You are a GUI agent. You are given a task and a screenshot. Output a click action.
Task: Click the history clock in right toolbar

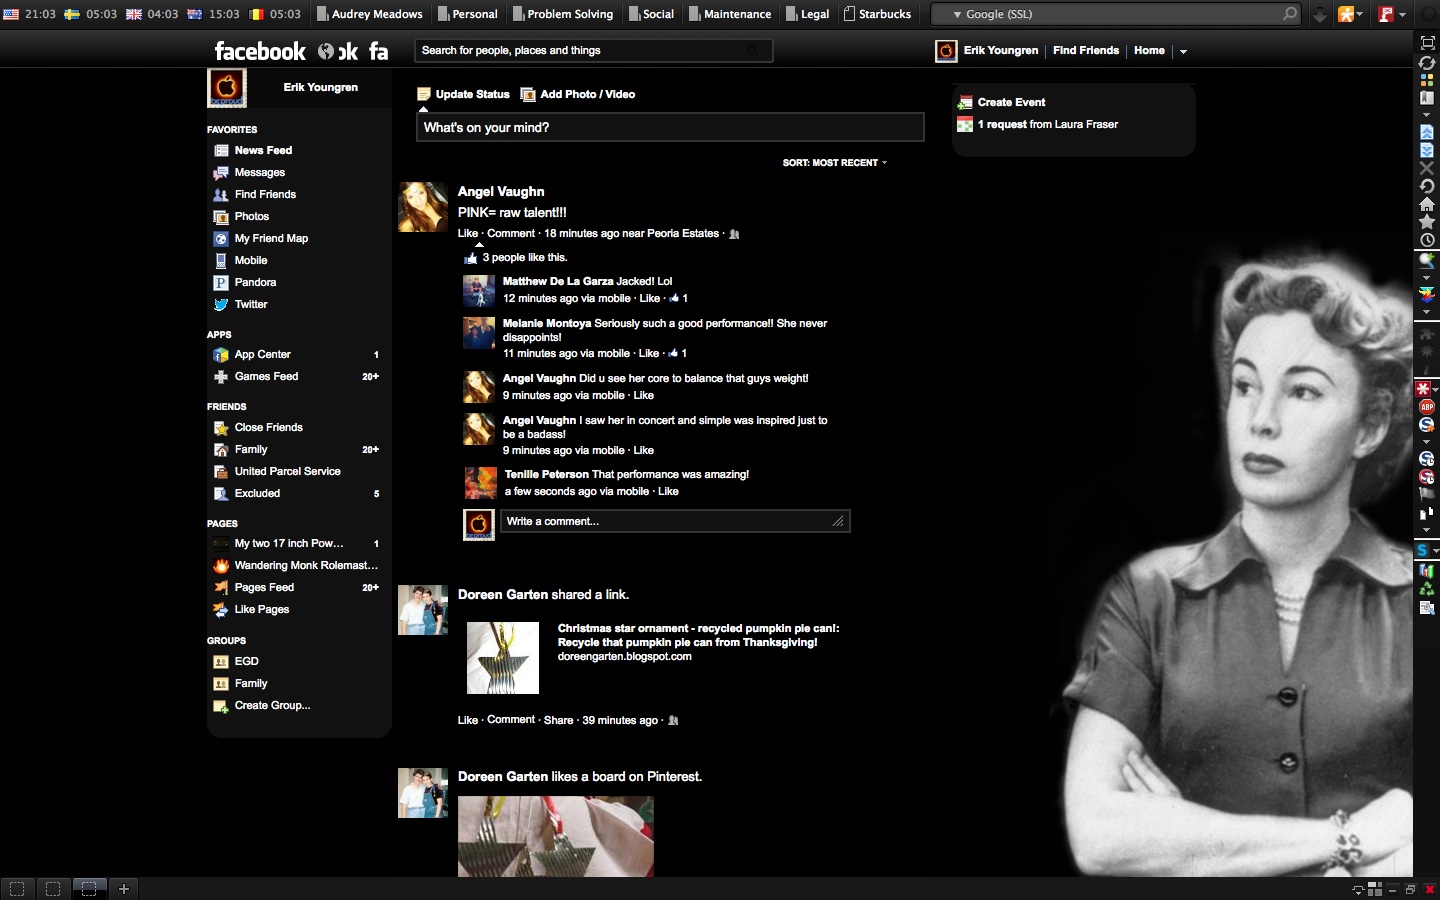(x=1427, y=240)
